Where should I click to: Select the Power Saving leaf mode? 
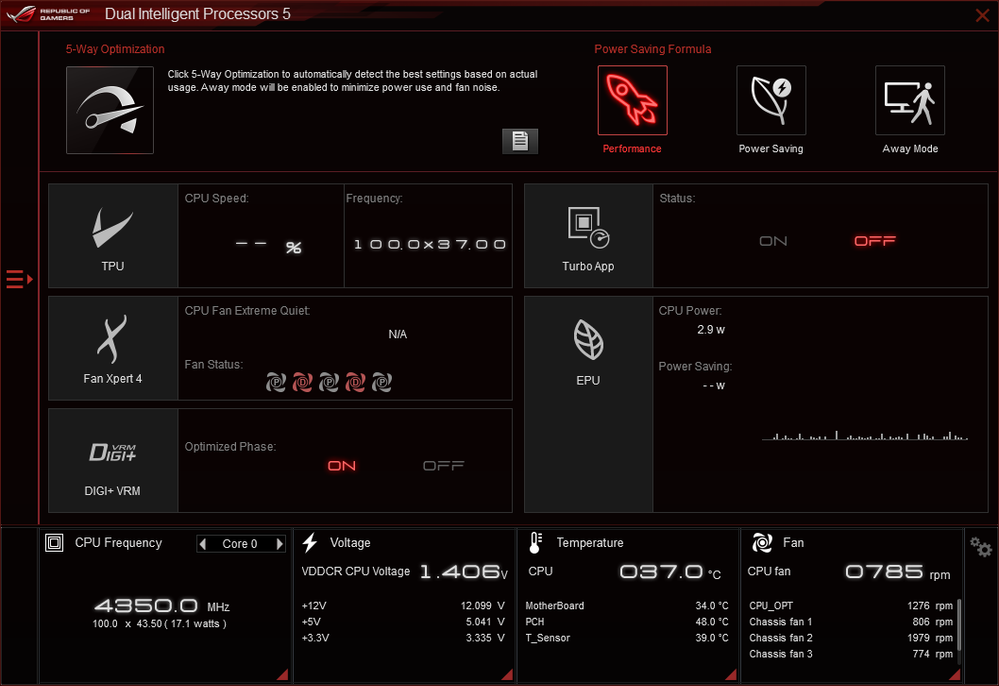(771, 100)
